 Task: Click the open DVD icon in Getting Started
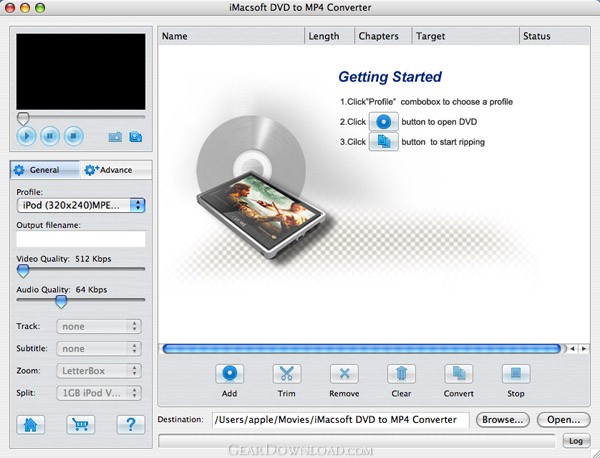pos(383,122)
